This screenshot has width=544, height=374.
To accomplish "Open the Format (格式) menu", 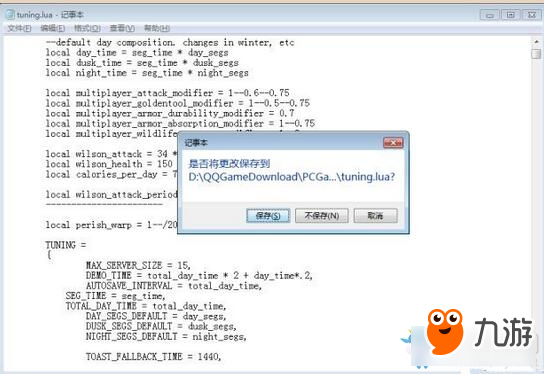I will click(87, 28).
